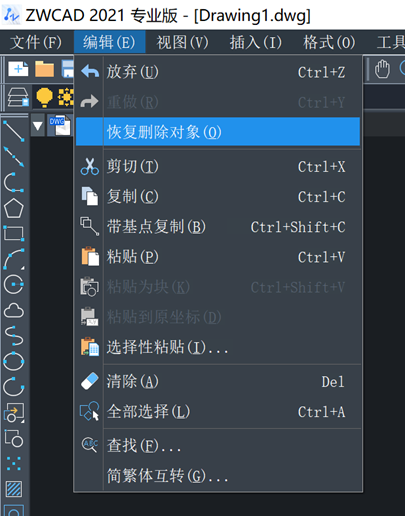The height and width of the screenshot is (516, 405).
Task: Click the ZWCAD application logo icon
Action: [12, 15]
